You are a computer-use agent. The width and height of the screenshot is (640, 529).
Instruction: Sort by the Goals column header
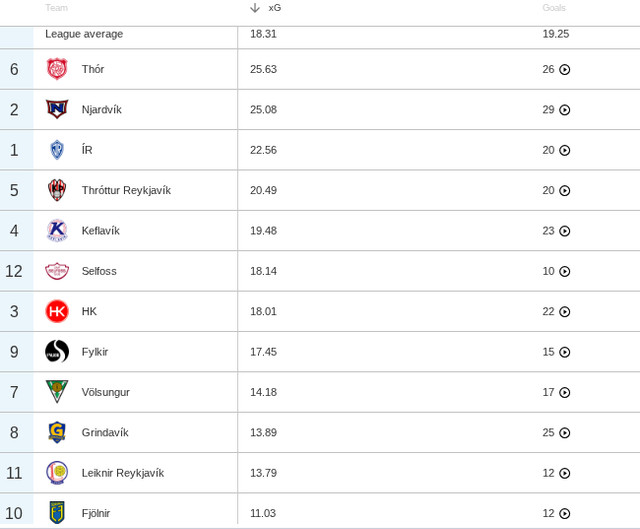coord(554,8)
